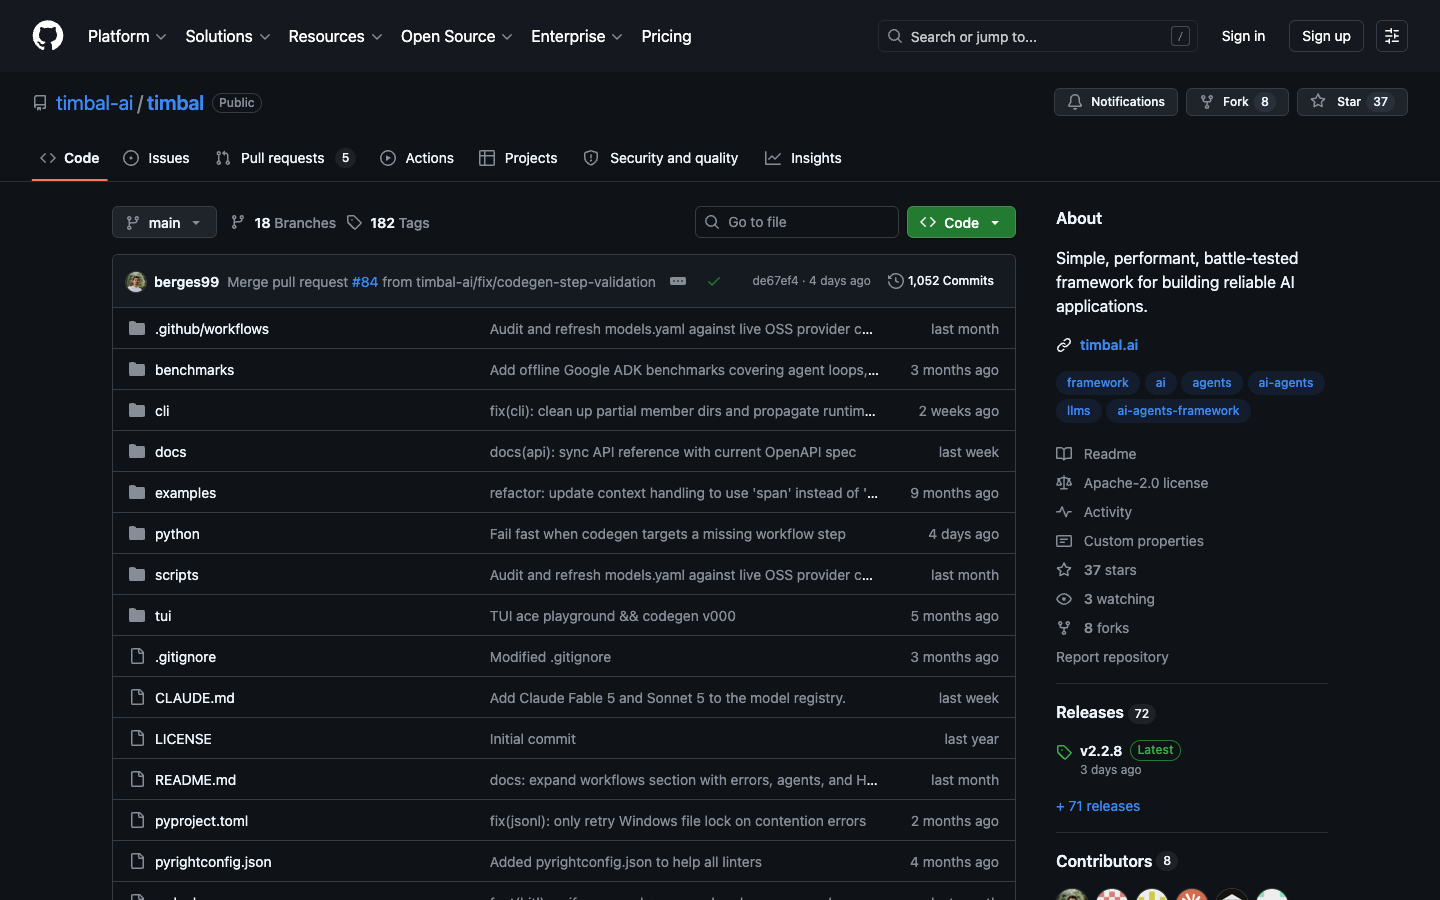The image size is (1440, 900).
Task: Switch to the Issues tab
Action: [x=156, y=158]
